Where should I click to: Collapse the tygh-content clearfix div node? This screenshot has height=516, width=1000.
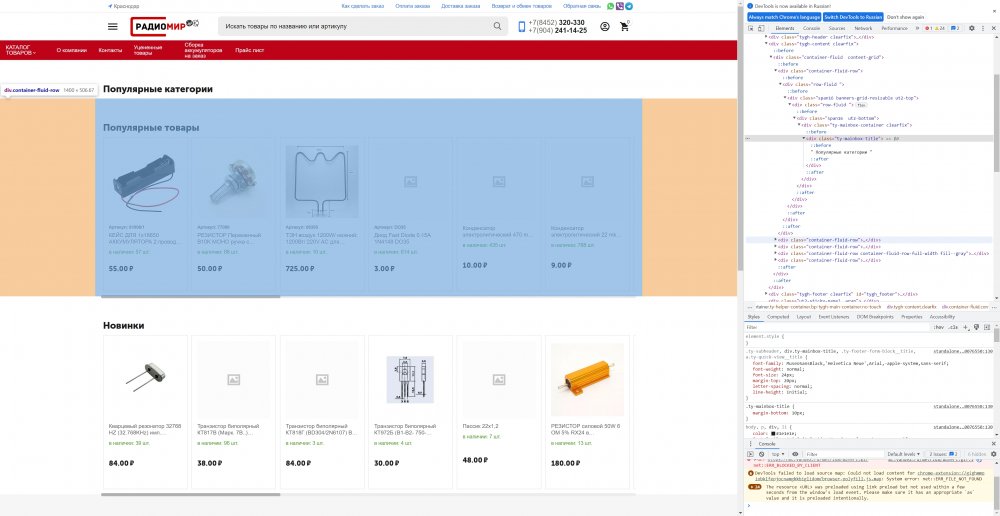(x=766, y=43)
